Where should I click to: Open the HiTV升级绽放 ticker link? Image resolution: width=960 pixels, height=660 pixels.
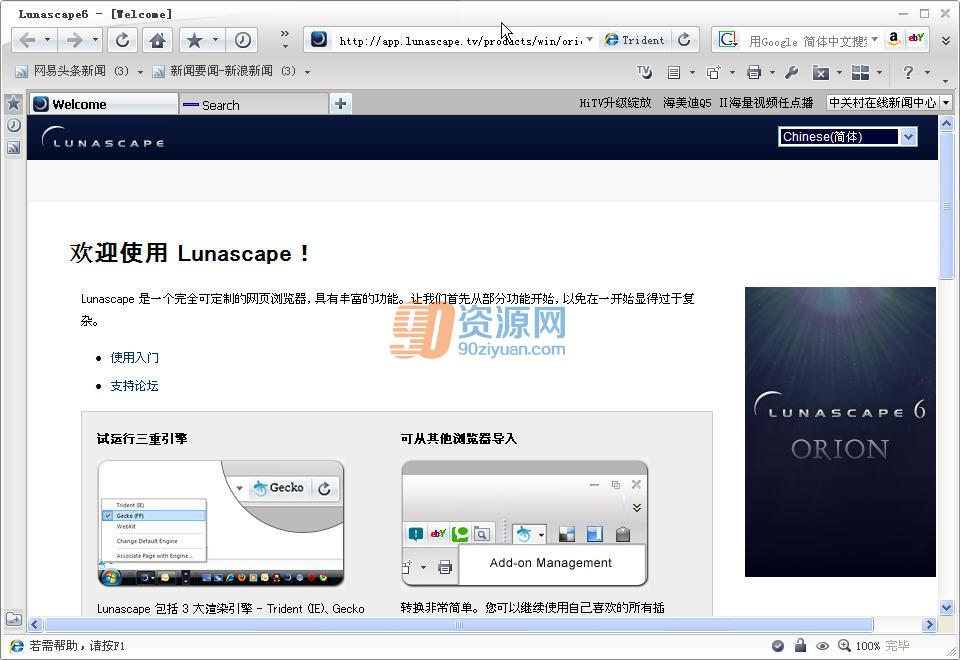(x=615, y=103)
